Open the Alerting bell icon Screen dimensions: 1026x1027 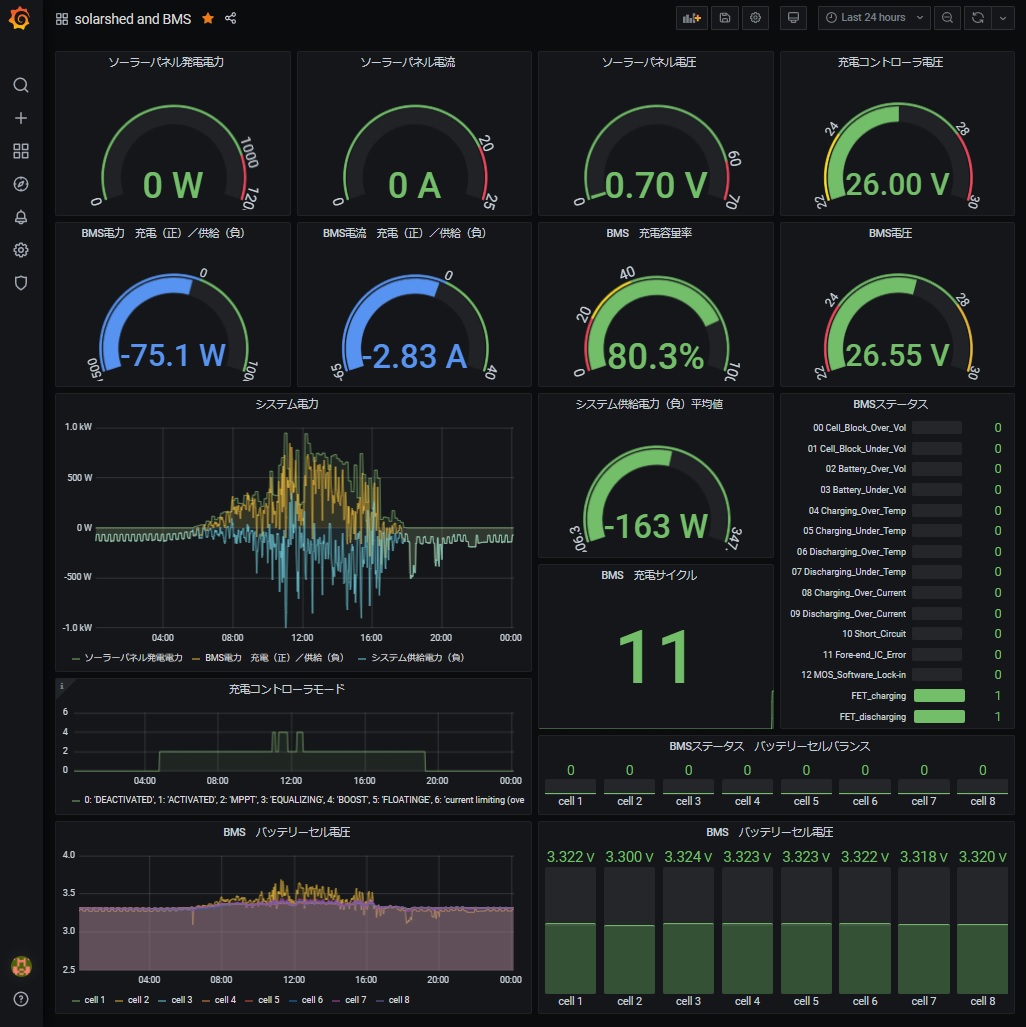21,217
